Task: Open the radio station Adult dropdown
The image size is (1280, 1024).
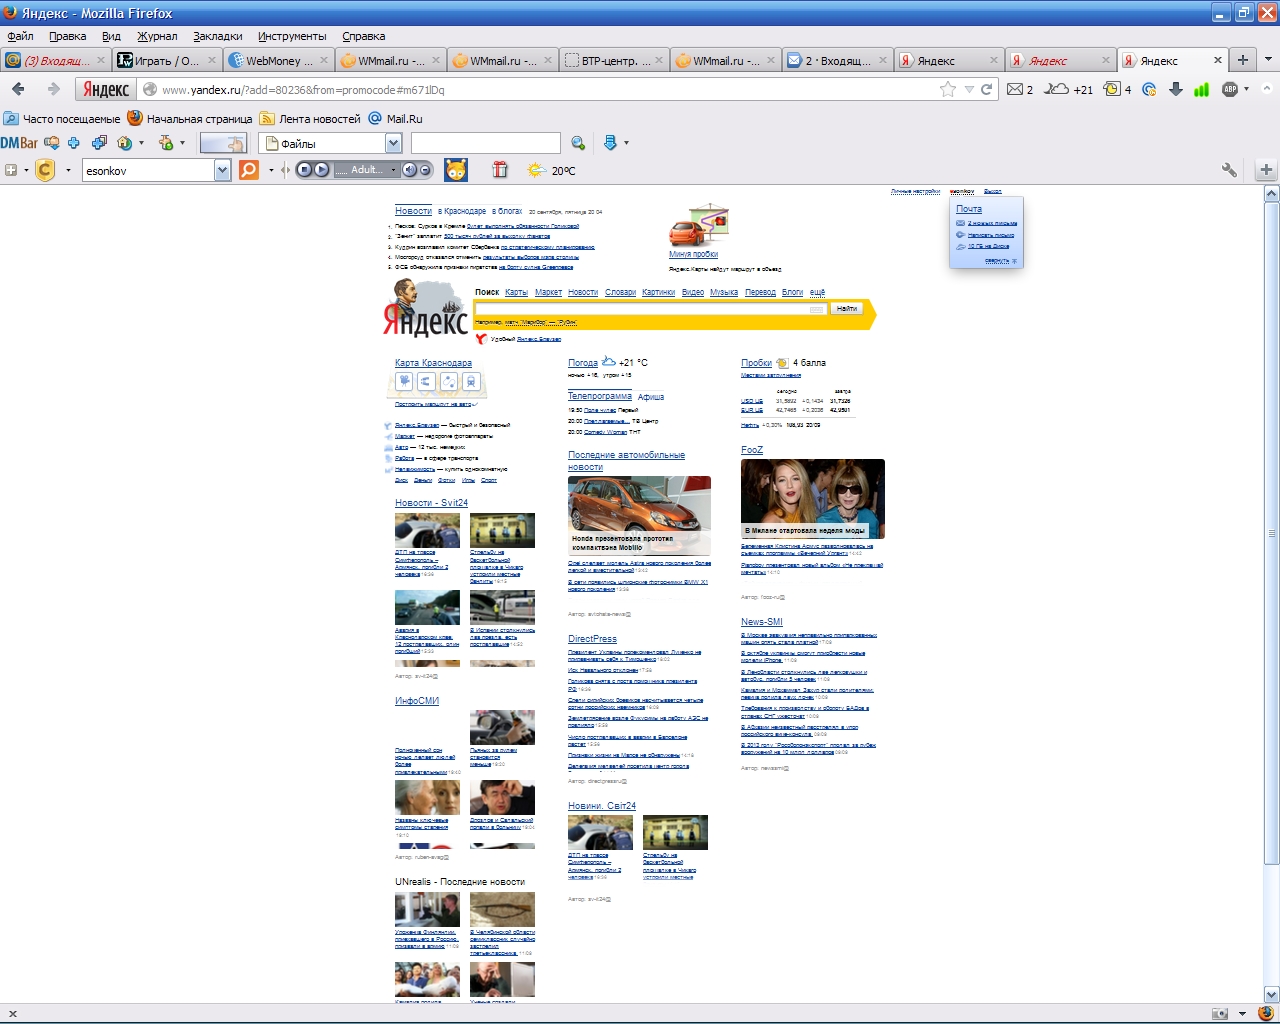Action: pyautogui.click(x=393, y=170)
